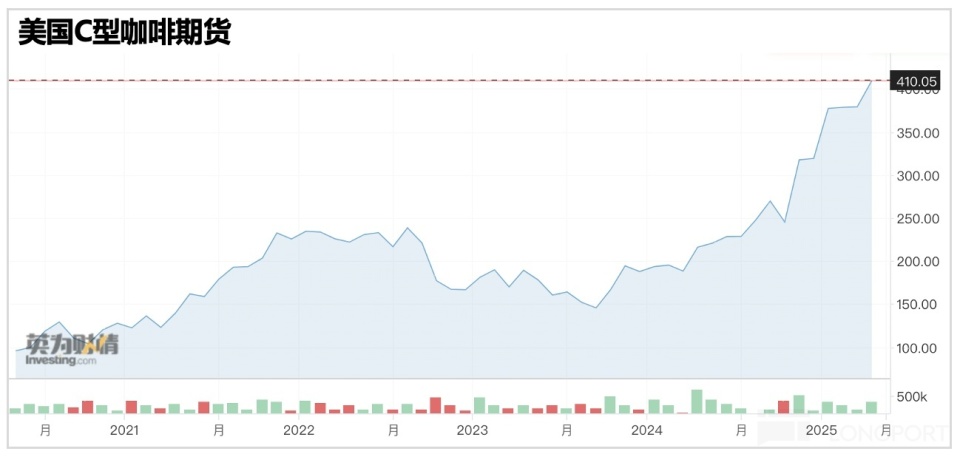The image size is (960, 457).
Task: Click the 月 label after 2021
Action: [219, 430]
